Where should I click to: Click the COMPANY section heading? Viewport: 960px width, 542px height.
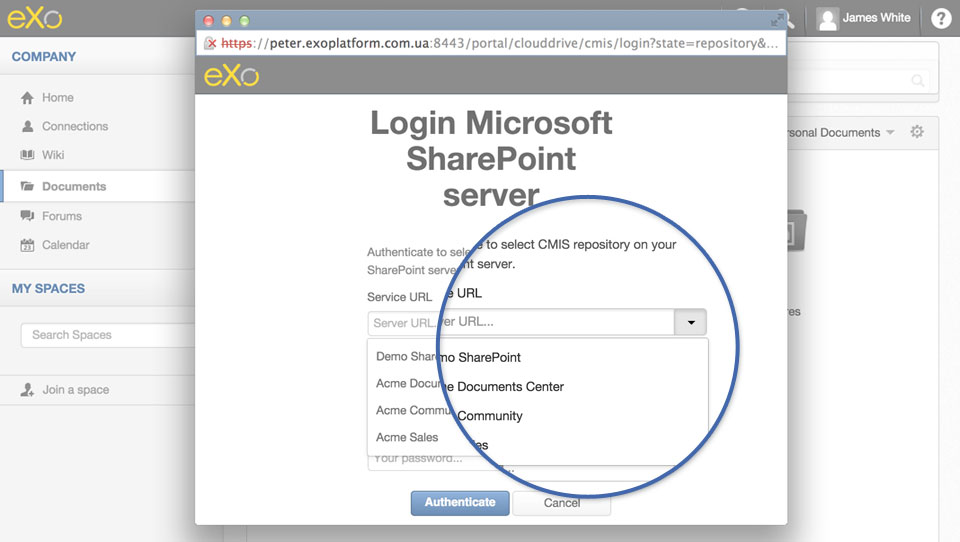pos(43,56)
